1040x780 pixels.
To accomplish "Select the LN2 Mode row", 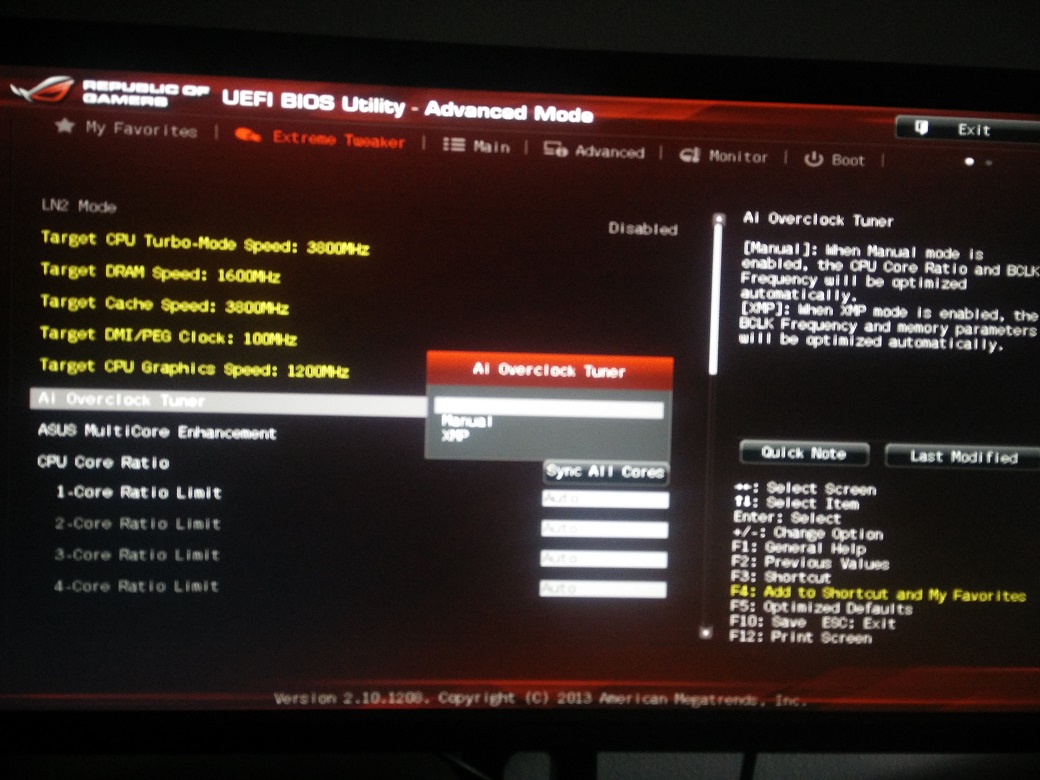I will (x=78, y=206).
